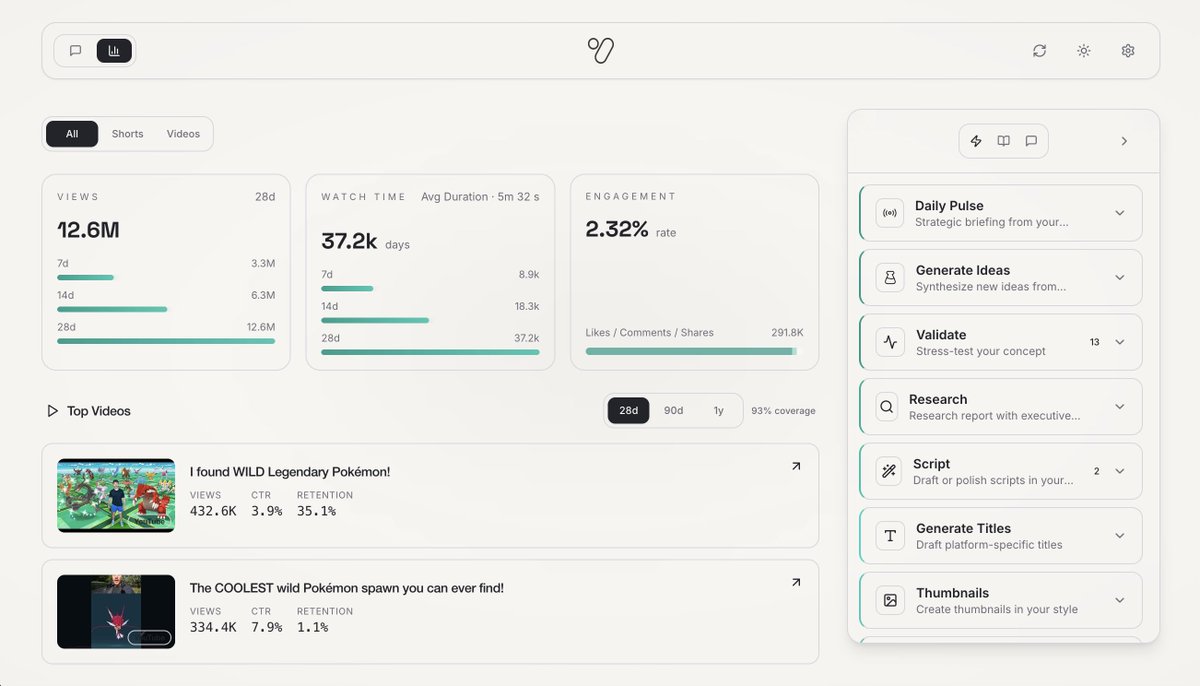Expand the Validate card chevron

[1120, 342]
